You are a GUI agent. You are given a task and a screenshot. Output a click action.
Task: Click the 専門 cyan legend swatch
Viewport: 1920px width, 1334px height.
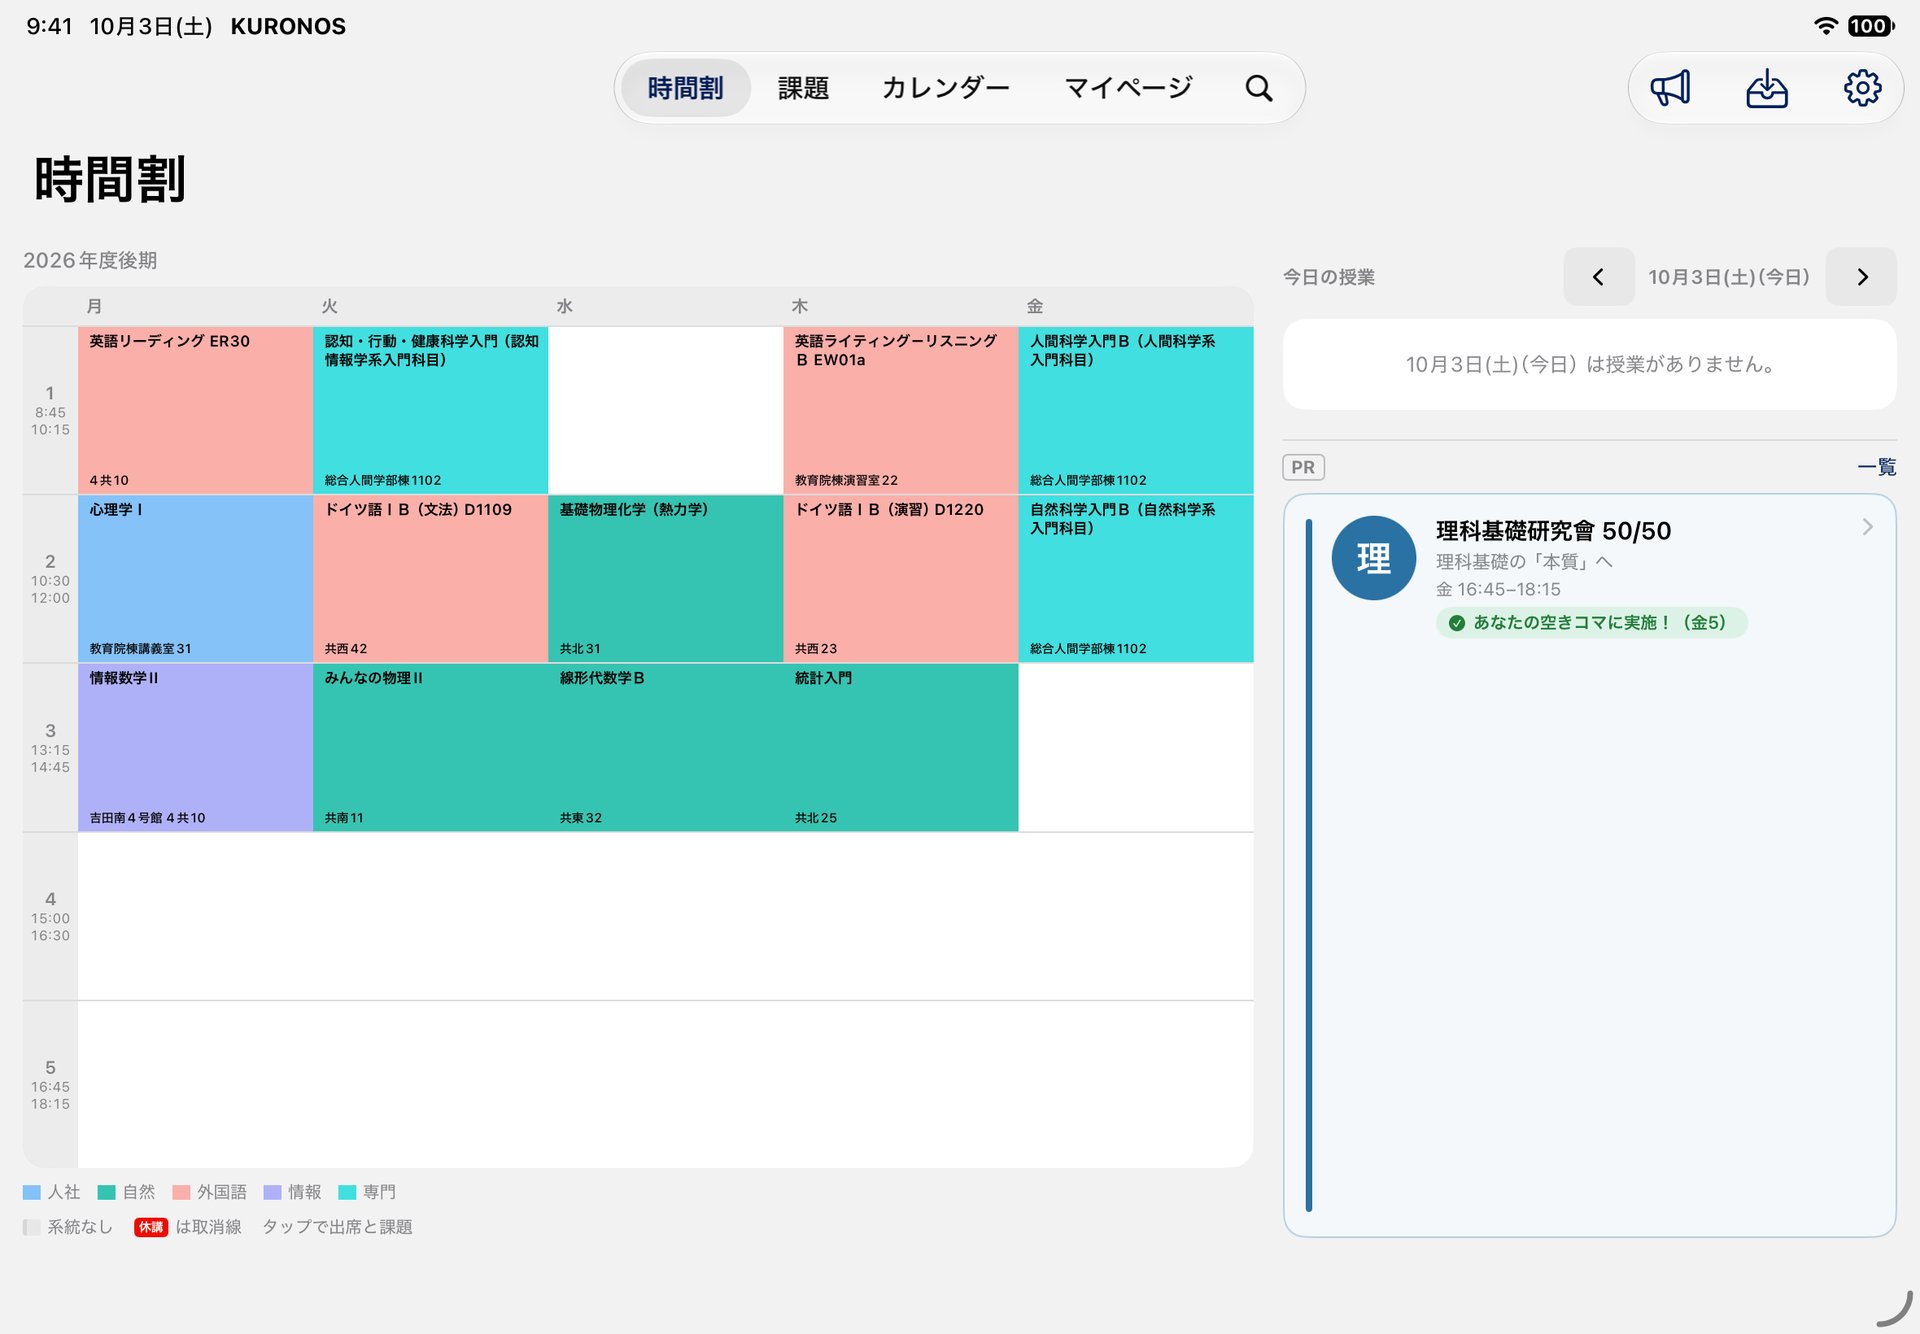coord(347,1192)
